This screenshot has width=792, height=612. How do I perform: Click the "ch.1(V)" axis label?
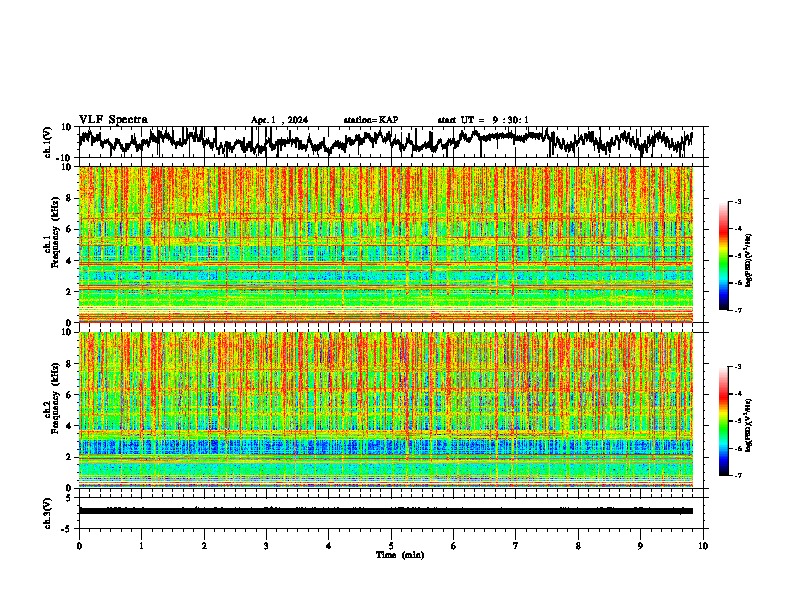click(48, 142)
